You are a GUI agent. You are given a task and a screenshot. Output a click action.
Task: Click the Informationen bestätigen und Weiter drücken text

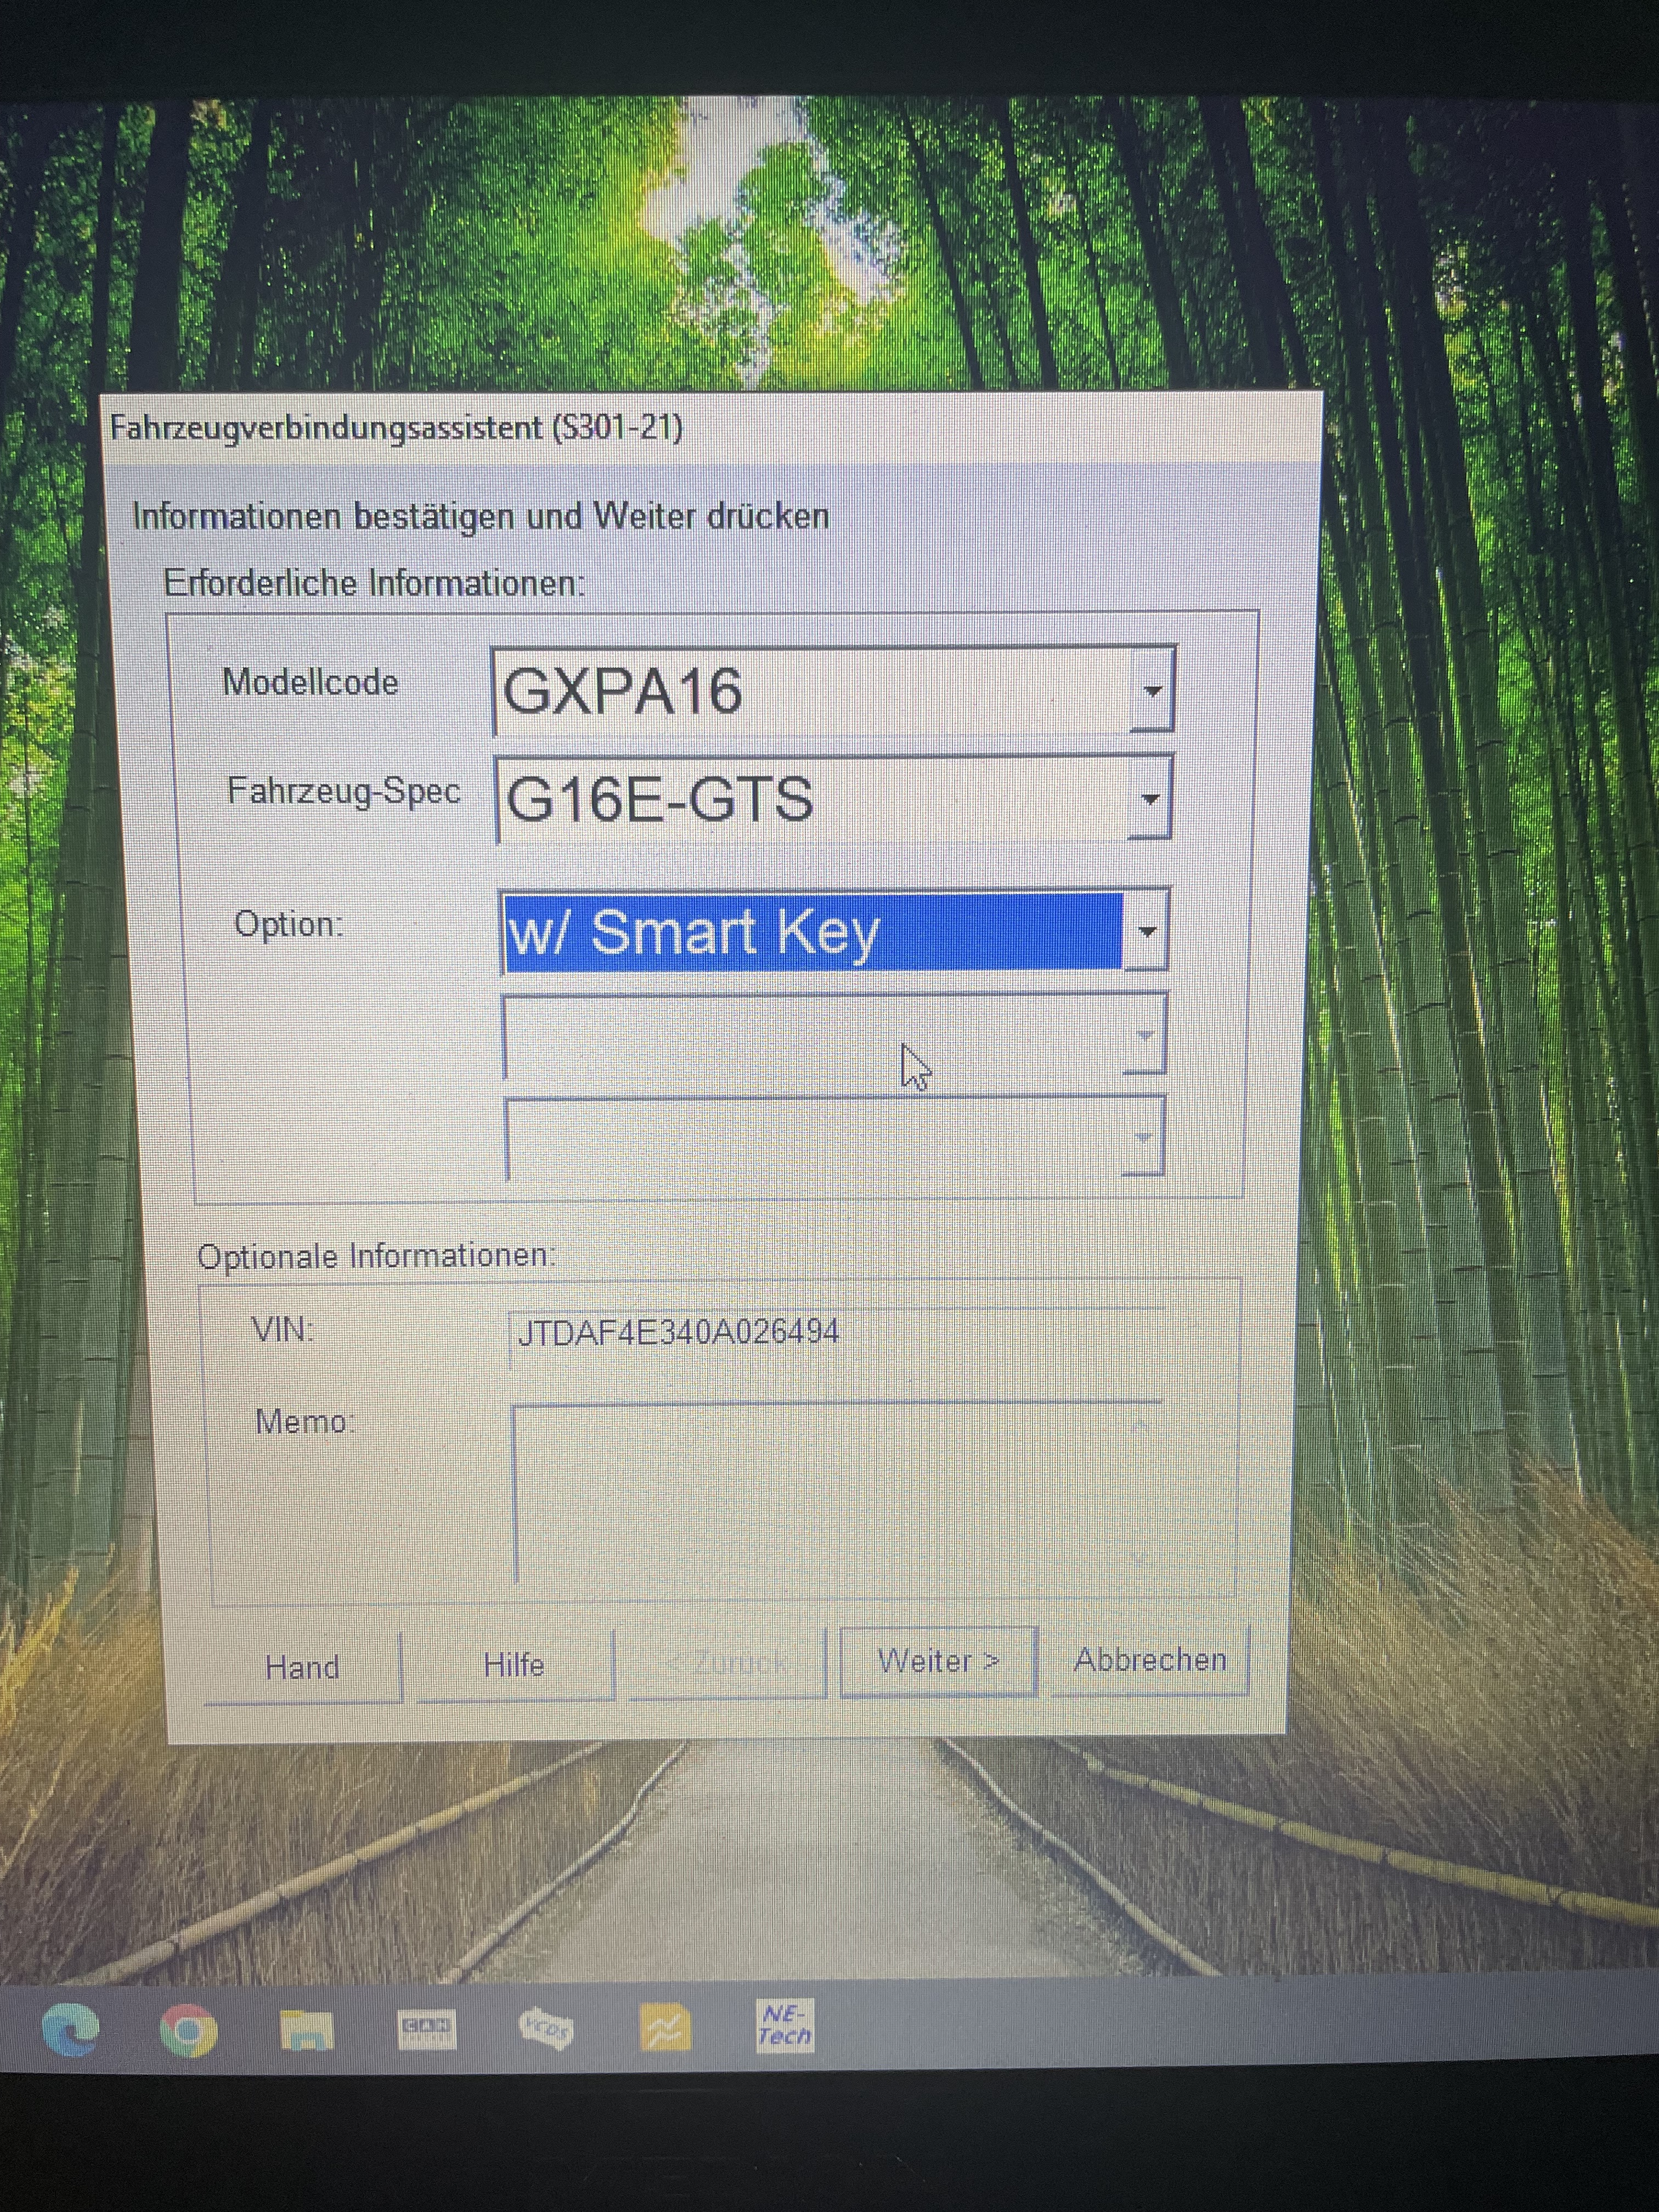(x=481, y=516)
